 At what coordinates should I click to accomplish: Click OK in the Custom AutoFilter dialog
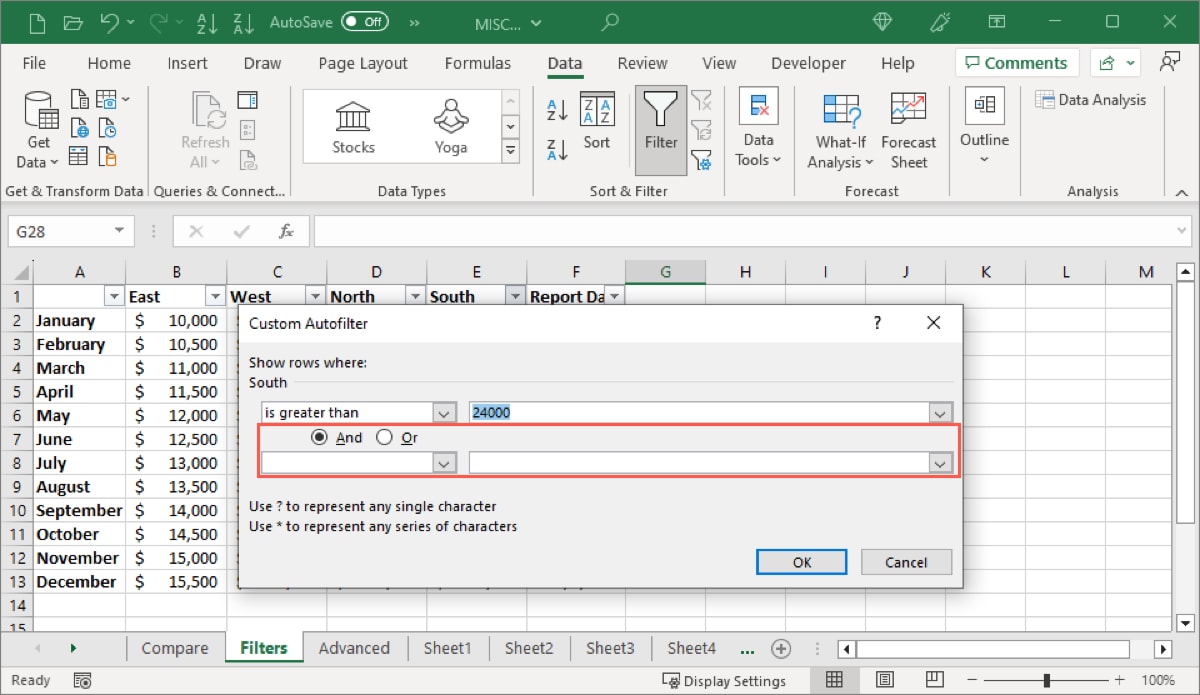pos(801,561)
